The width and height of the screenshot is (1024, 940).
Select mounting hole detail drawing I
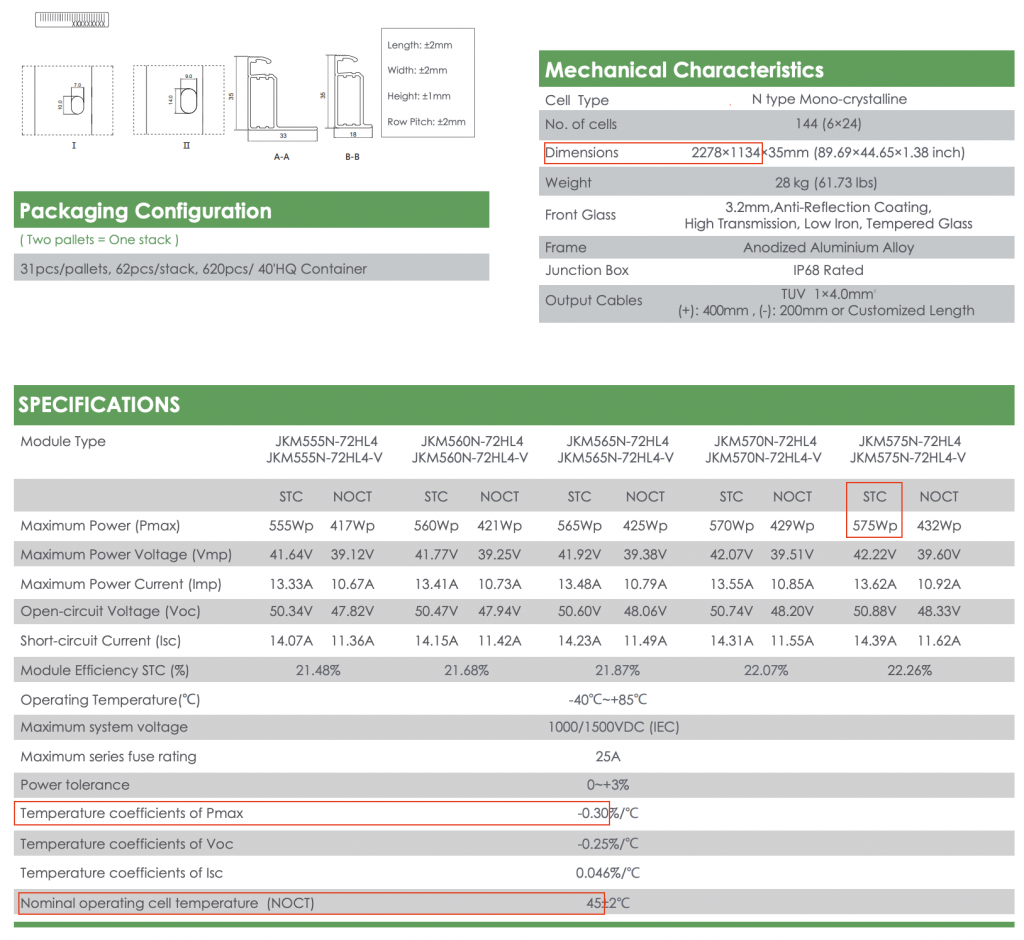(67, 101)
